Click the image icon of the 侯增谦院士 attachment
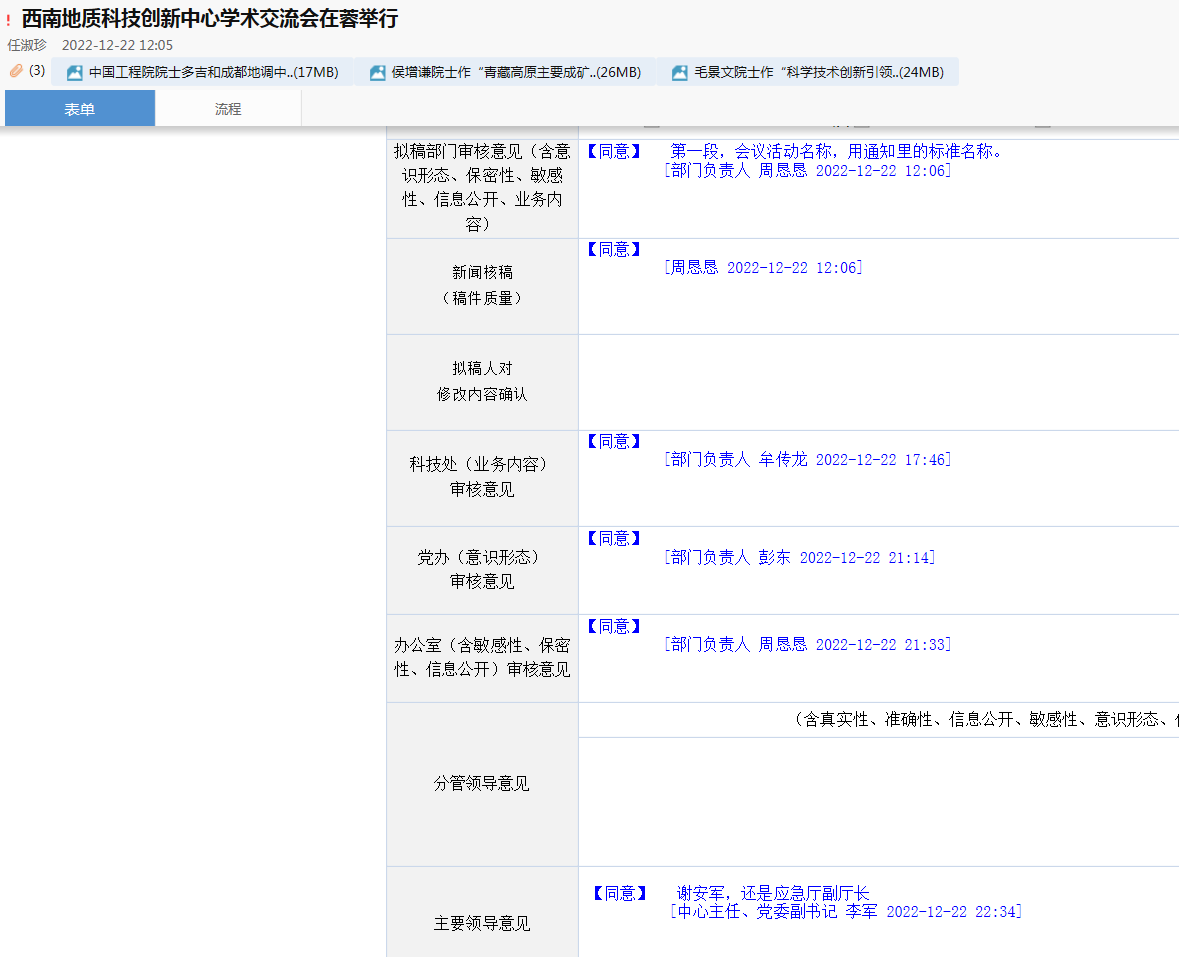1179x957 pixels. [x=377, y=72]
